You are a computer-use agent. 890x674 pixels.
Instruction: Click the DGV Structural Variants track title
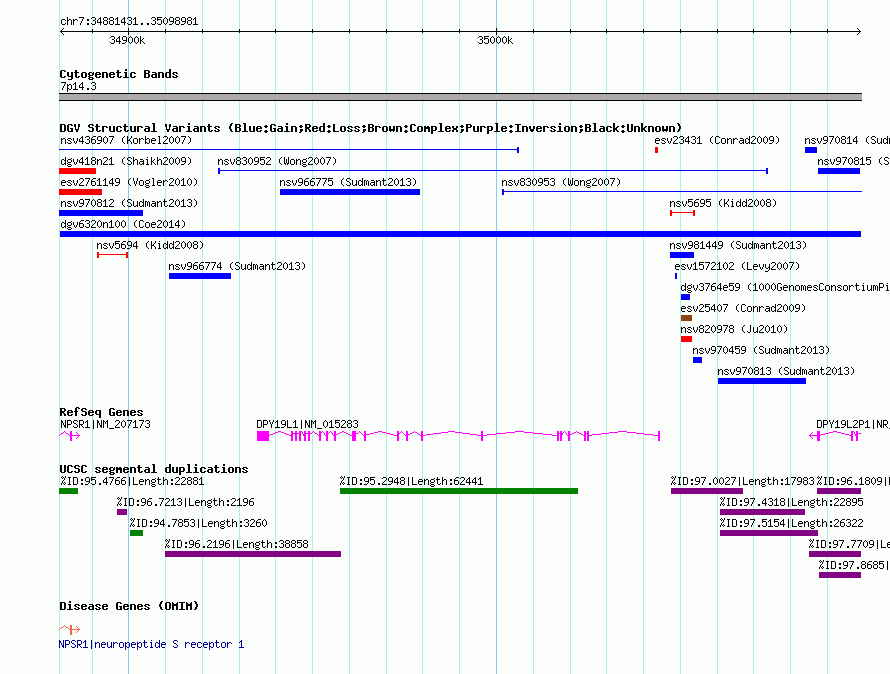point(371,128)
